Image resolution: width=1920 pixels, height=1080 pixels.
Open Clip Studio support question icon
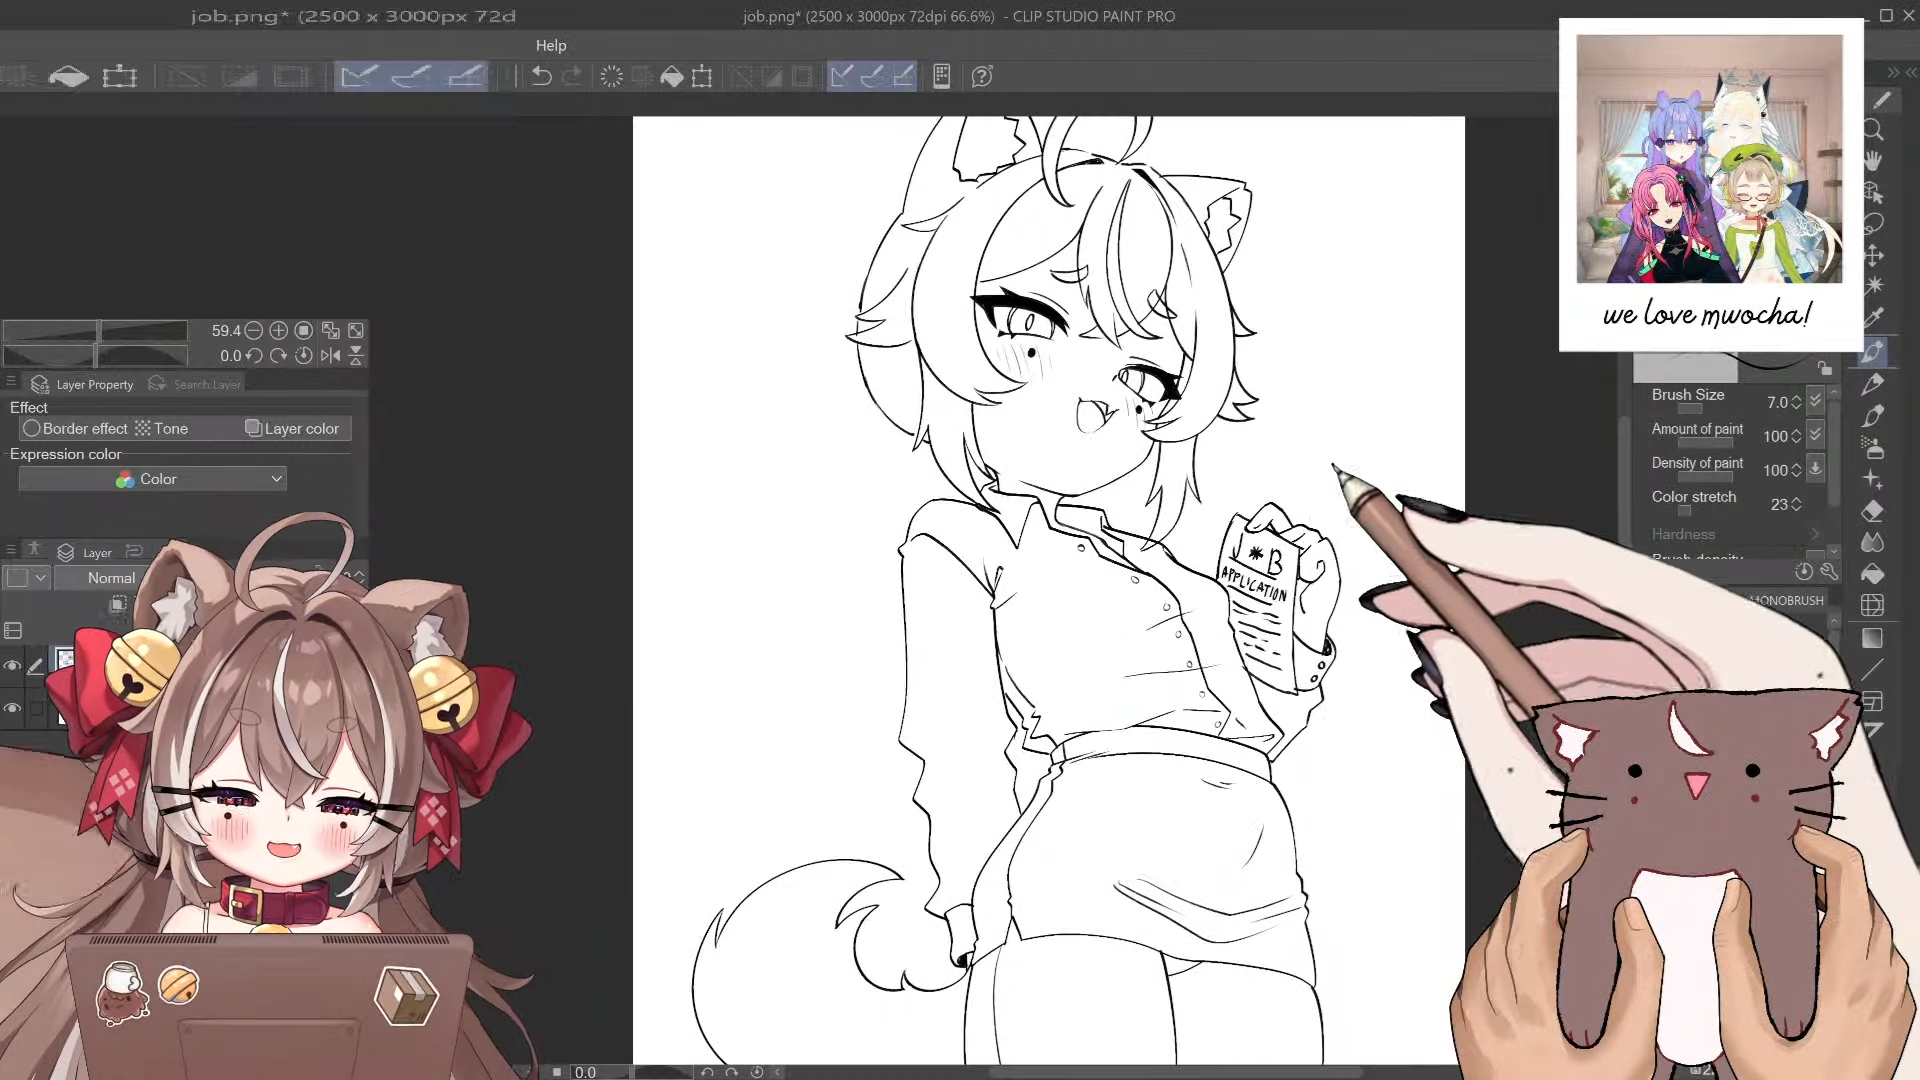click(982, 76)
